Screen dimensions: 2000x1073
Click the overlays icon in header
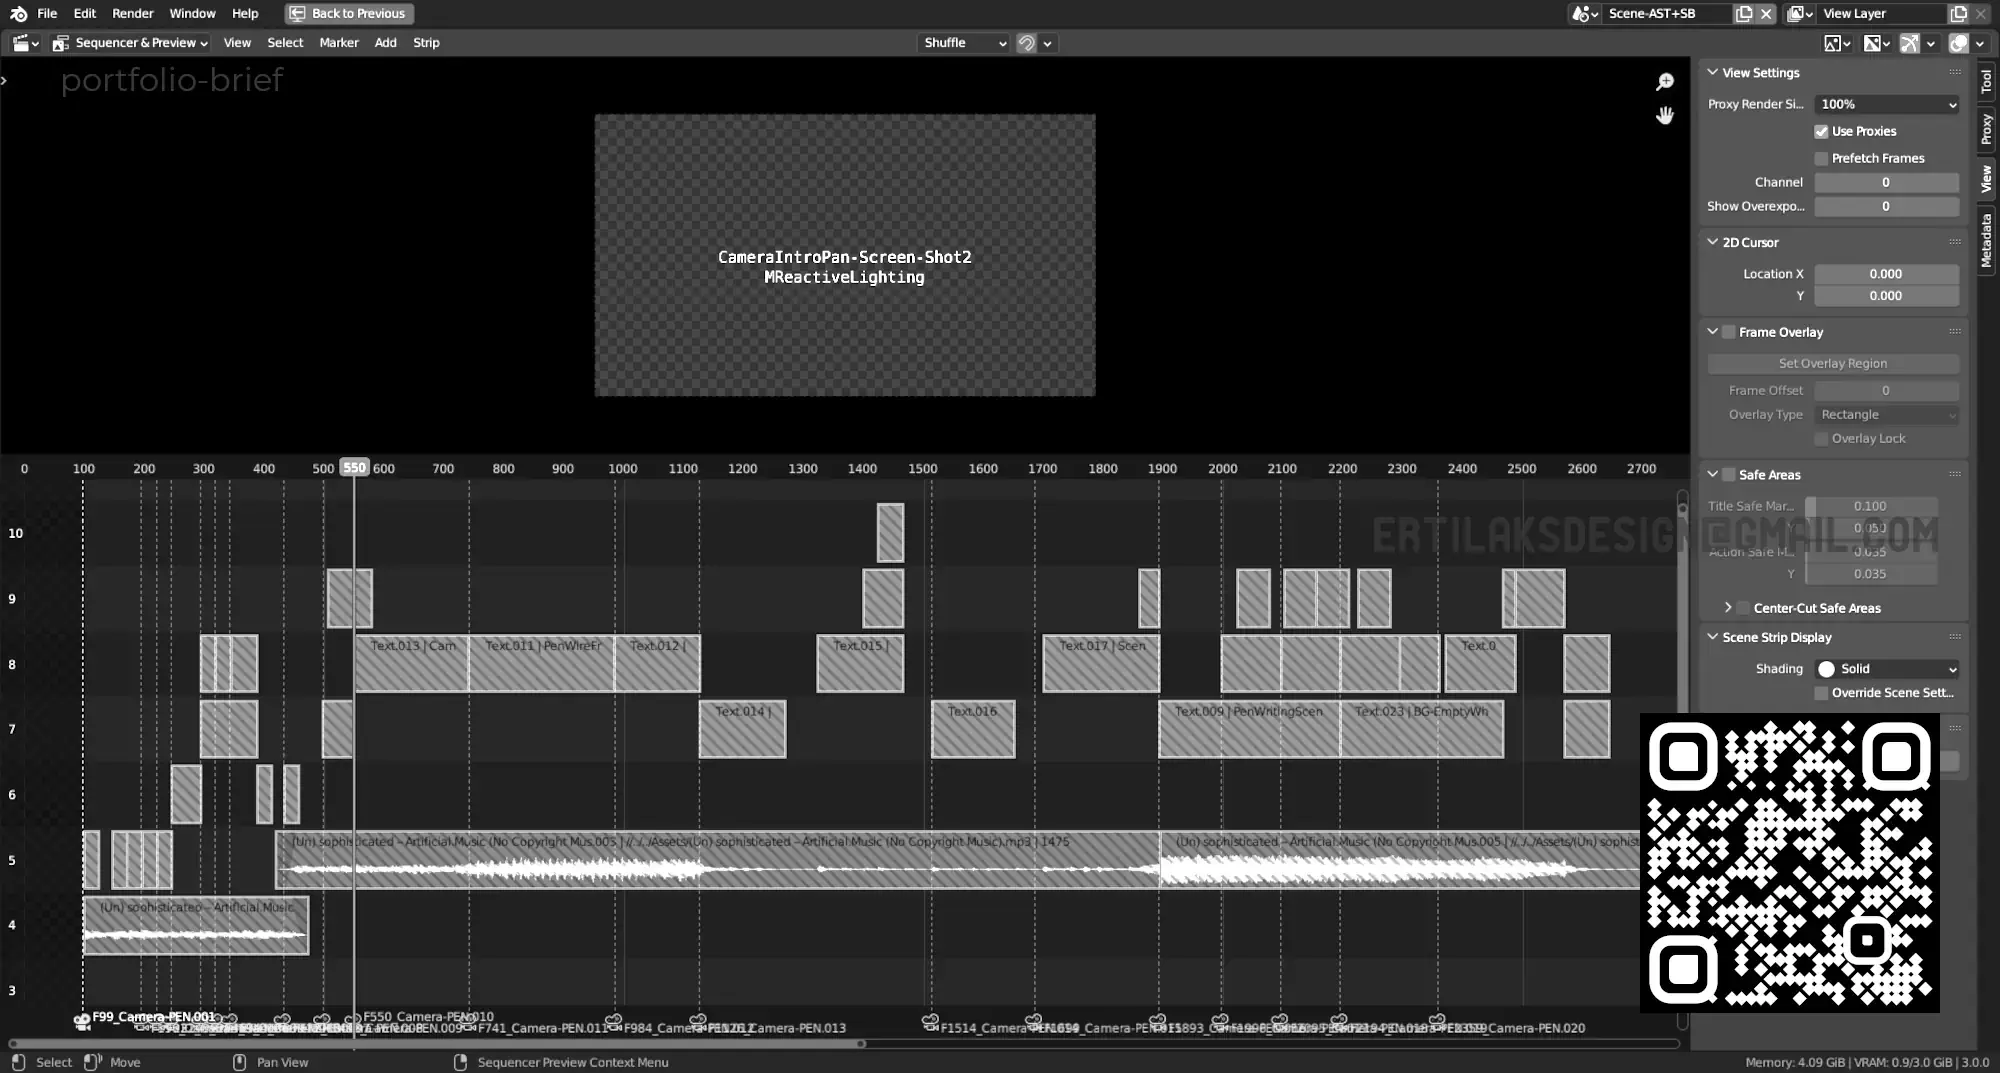click(1958, 43)
